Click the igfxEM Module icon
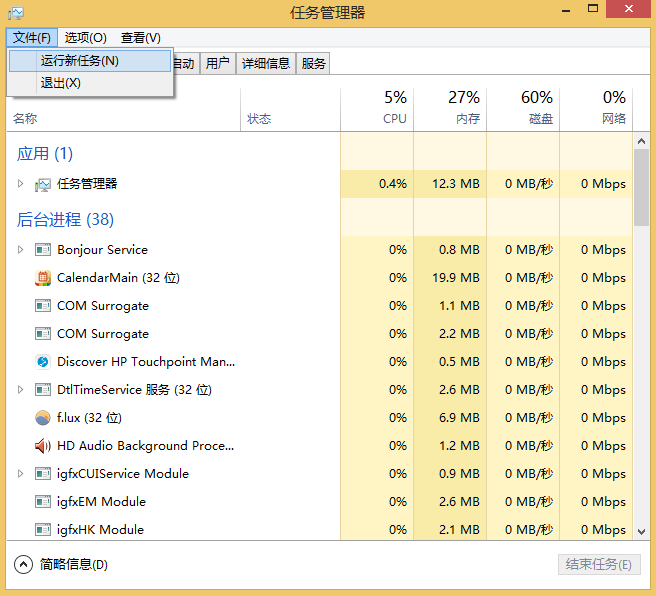This screenshot has width=656, height=596. point(42,502)
